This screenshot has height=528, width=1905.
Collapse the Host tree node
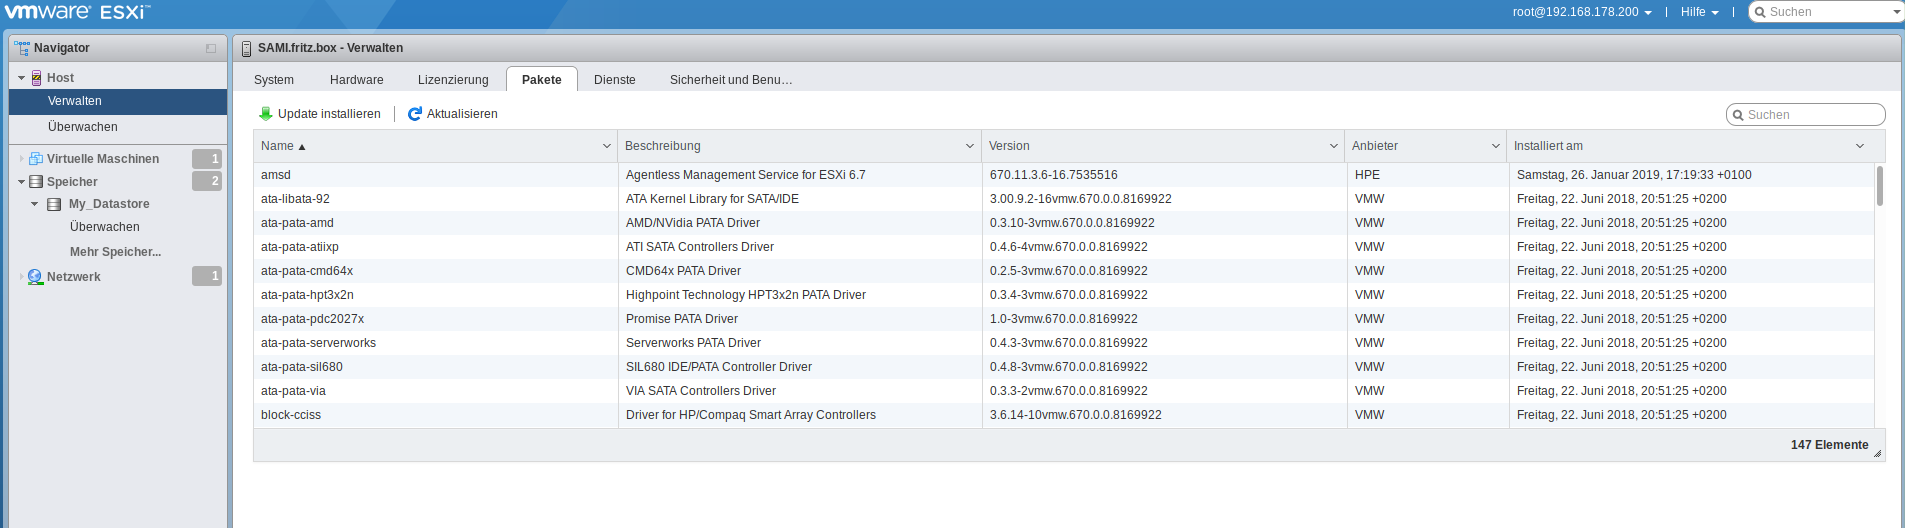click(21, 78)
